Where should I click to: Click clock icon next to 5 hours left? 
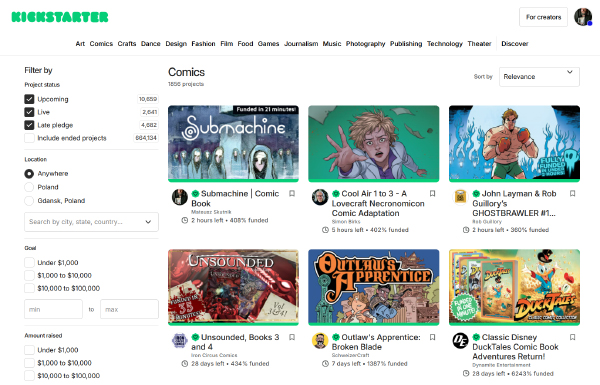click(325, 230)
